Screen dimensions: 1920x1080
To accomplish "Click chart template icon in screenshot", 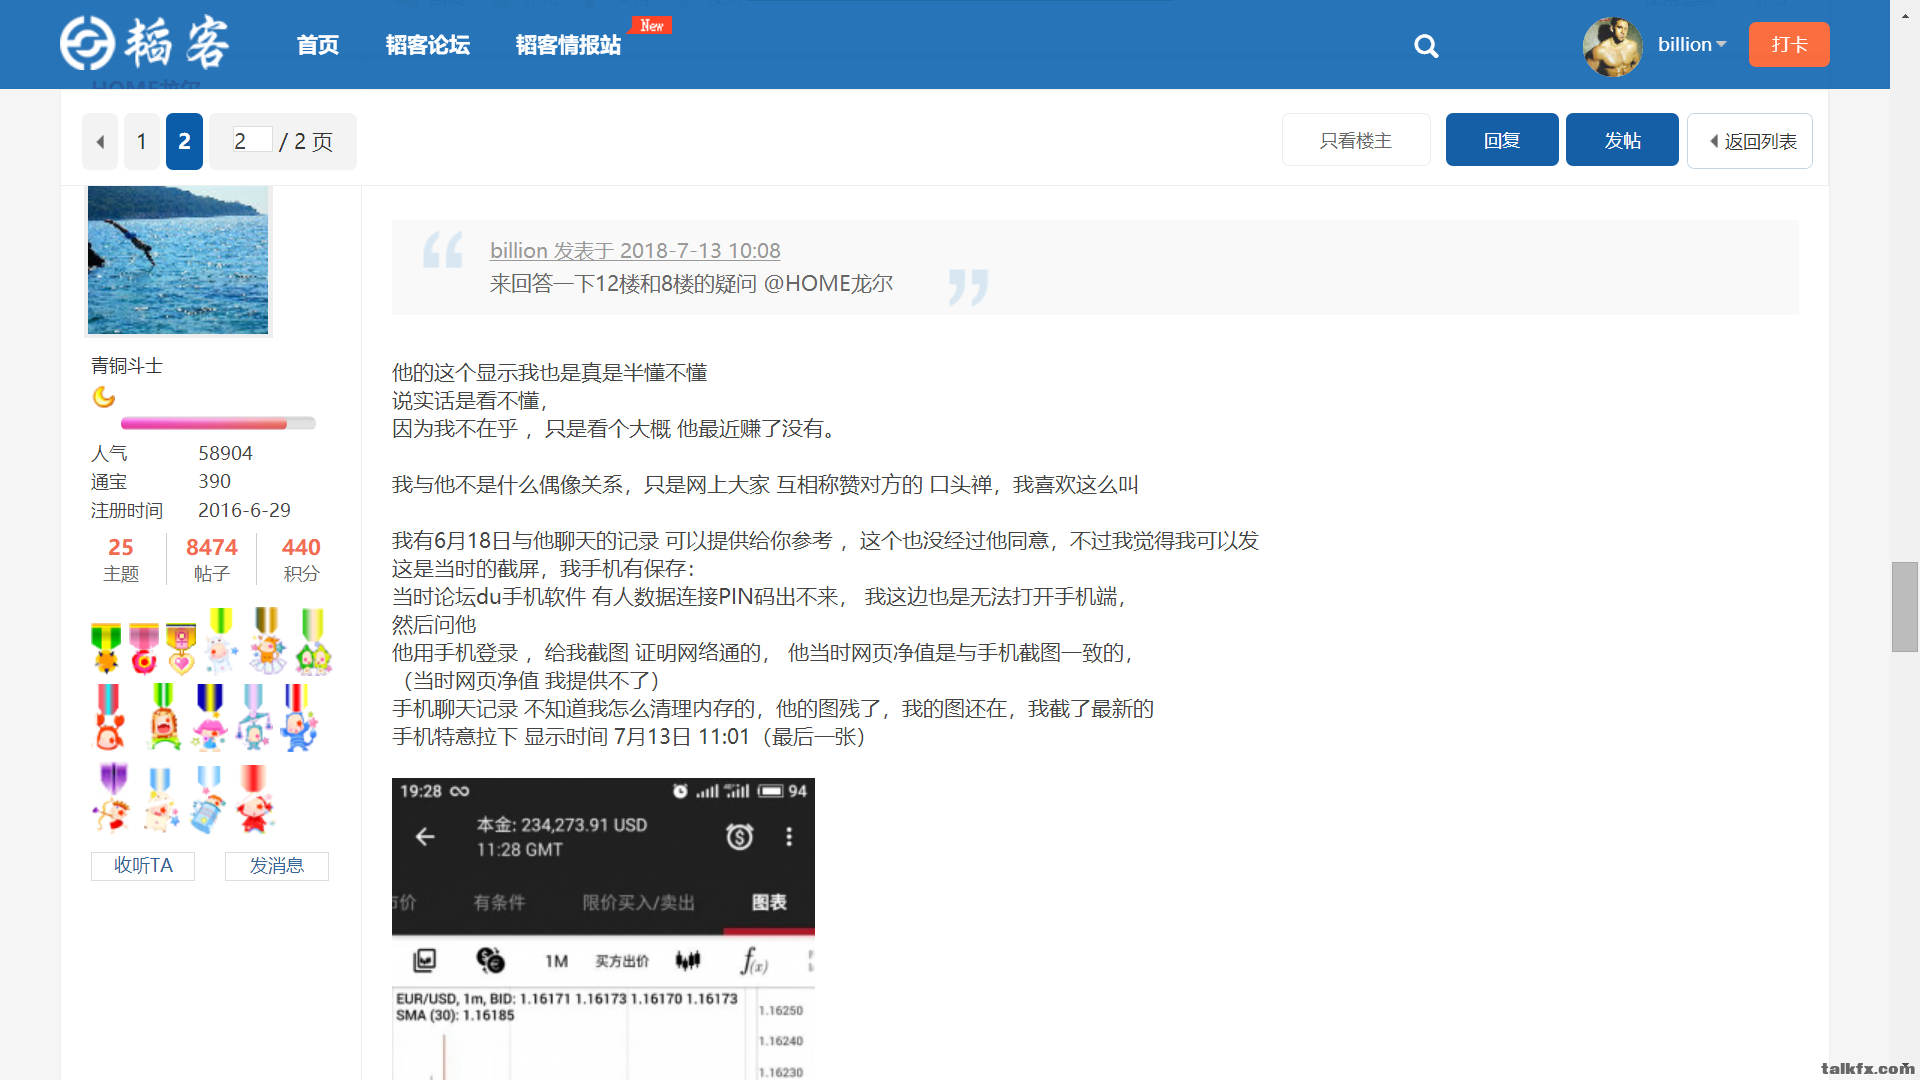I will [x=424, y=960].
